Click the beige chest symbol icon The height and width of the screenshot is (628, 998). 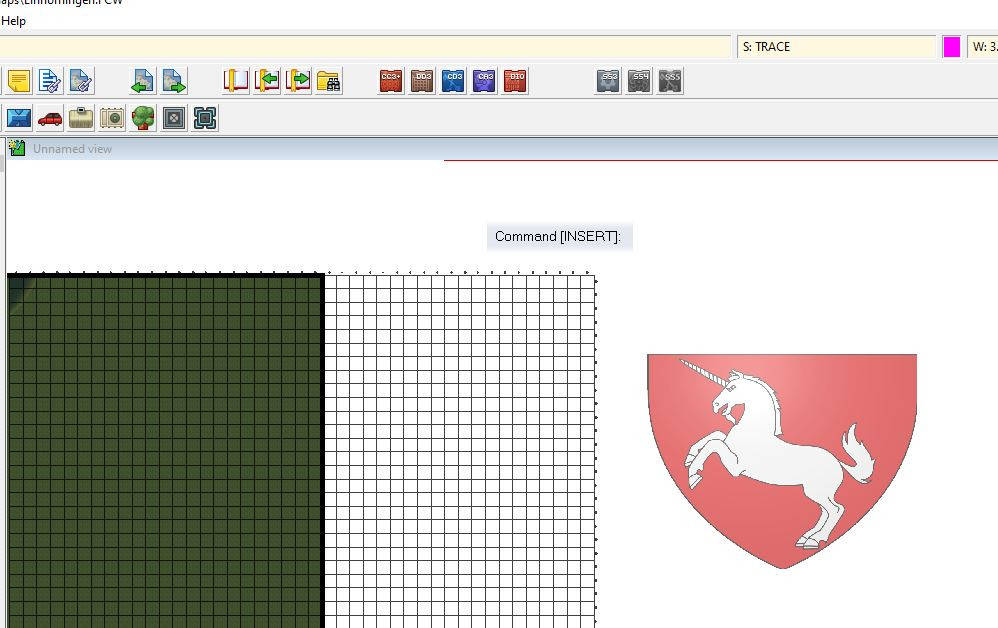click(x=81, y=118)
